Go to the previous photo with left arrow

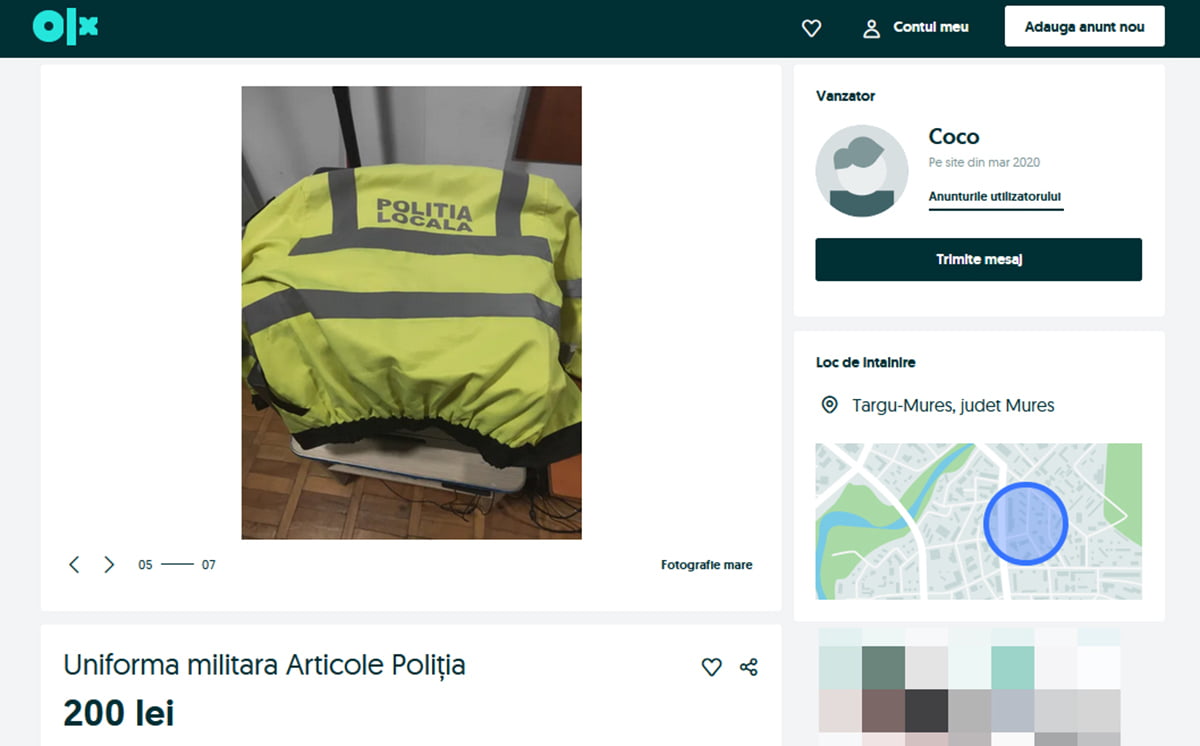tap(74, 565)
